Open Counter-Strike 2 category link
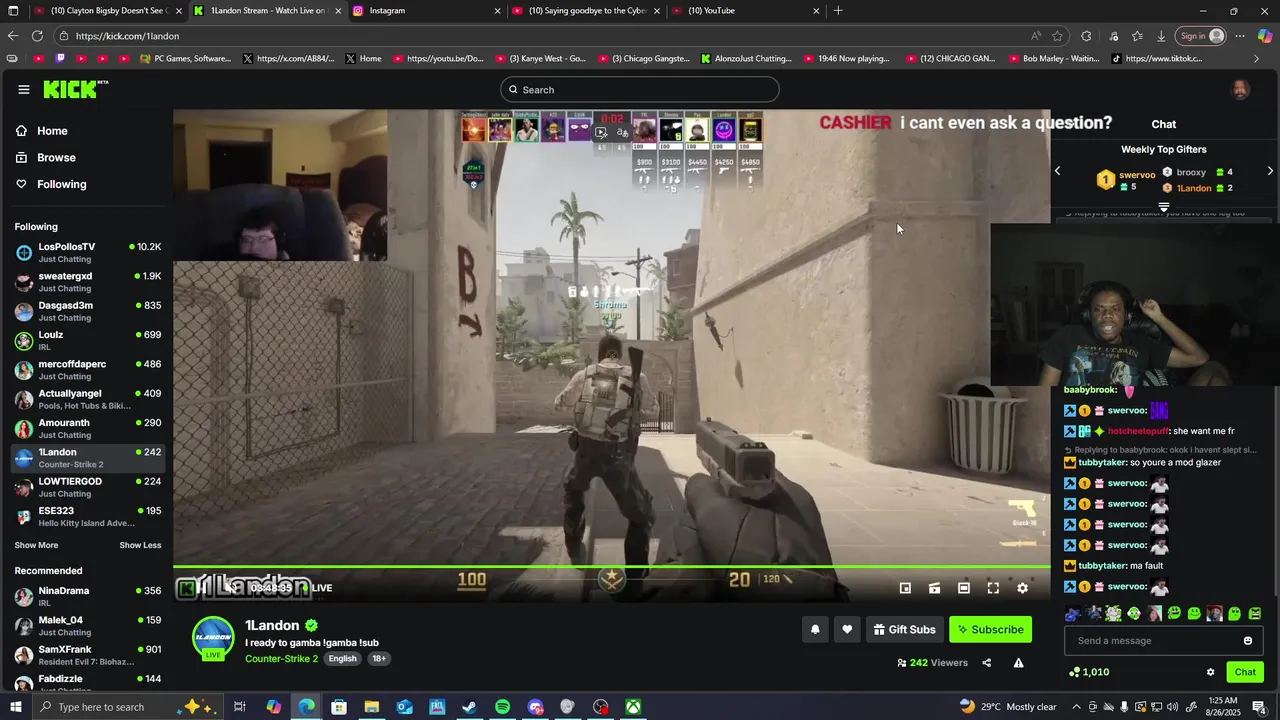The height and width of the screenshot is (720, 1280). point(281,658)
